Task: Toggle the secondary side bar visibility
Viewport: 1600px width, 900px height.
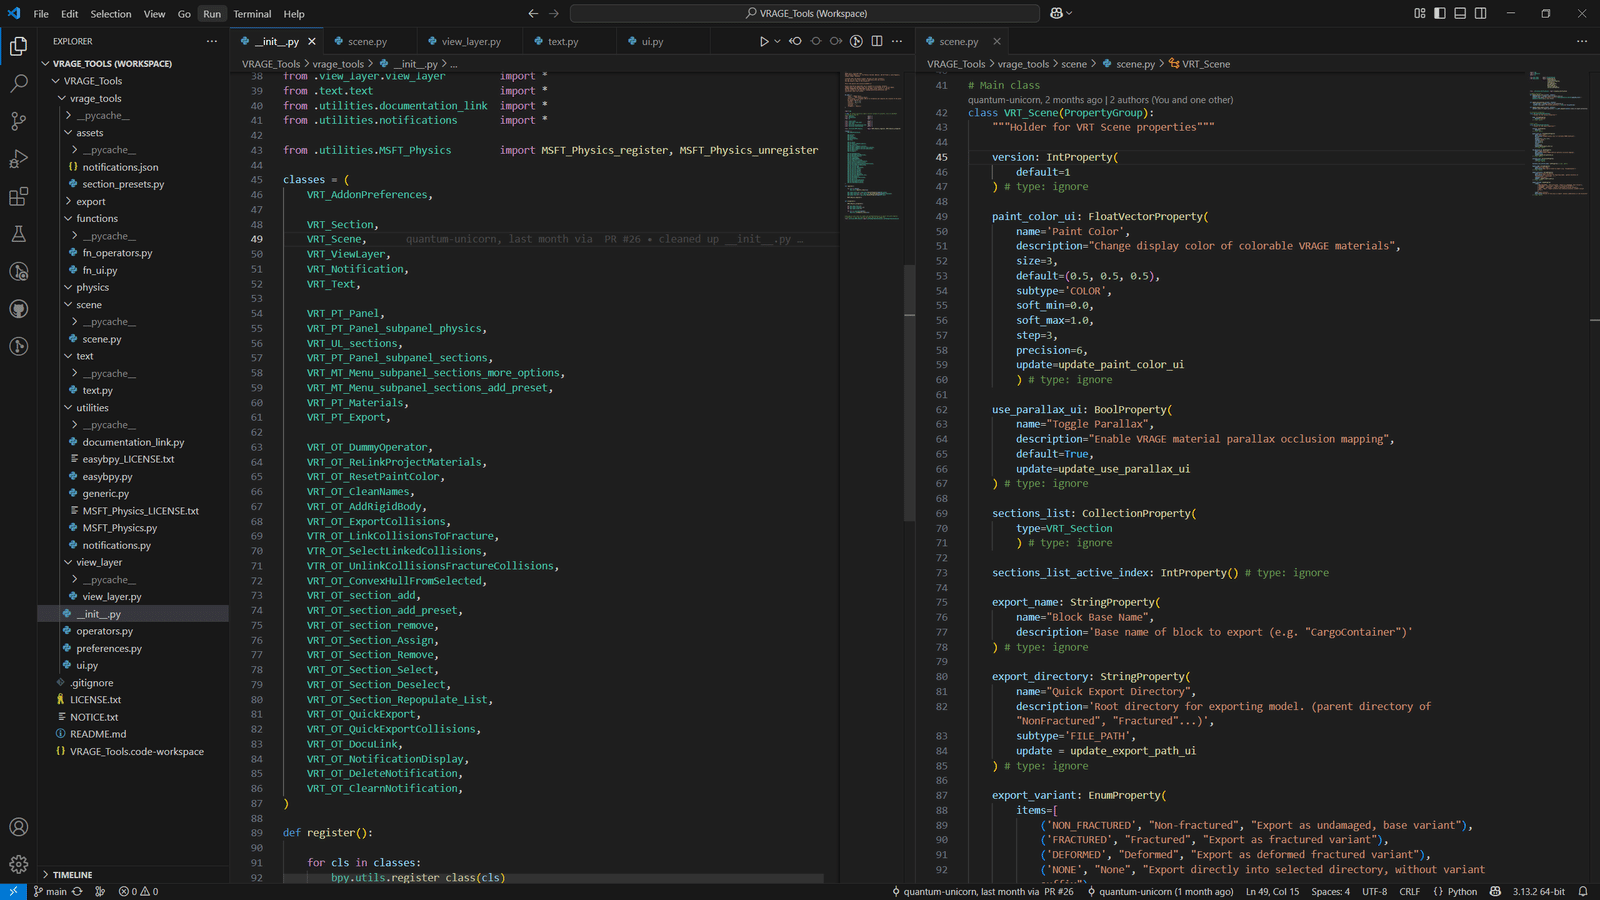Action: pyautogui.click(x=1480, y=14)
